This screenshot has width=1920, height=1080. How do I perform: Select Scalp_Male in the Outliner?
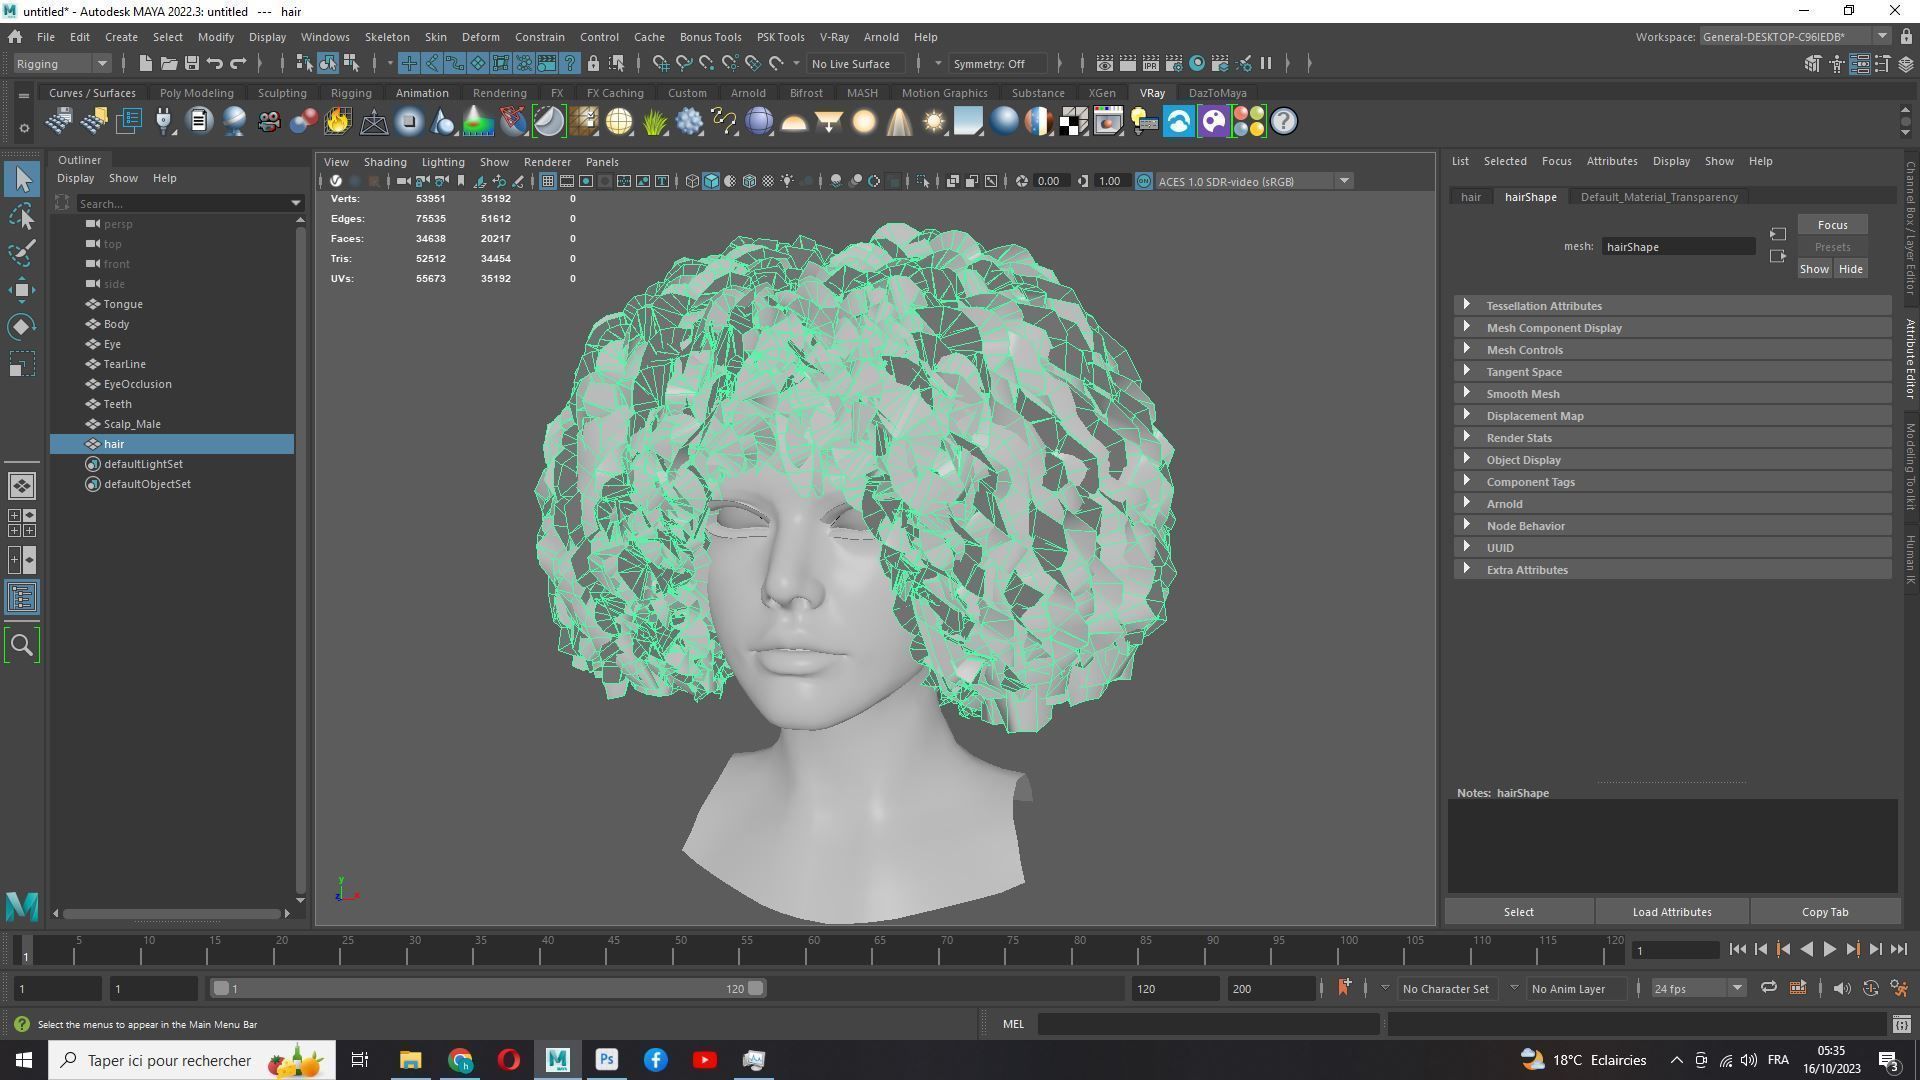click(x=132, y=424)
